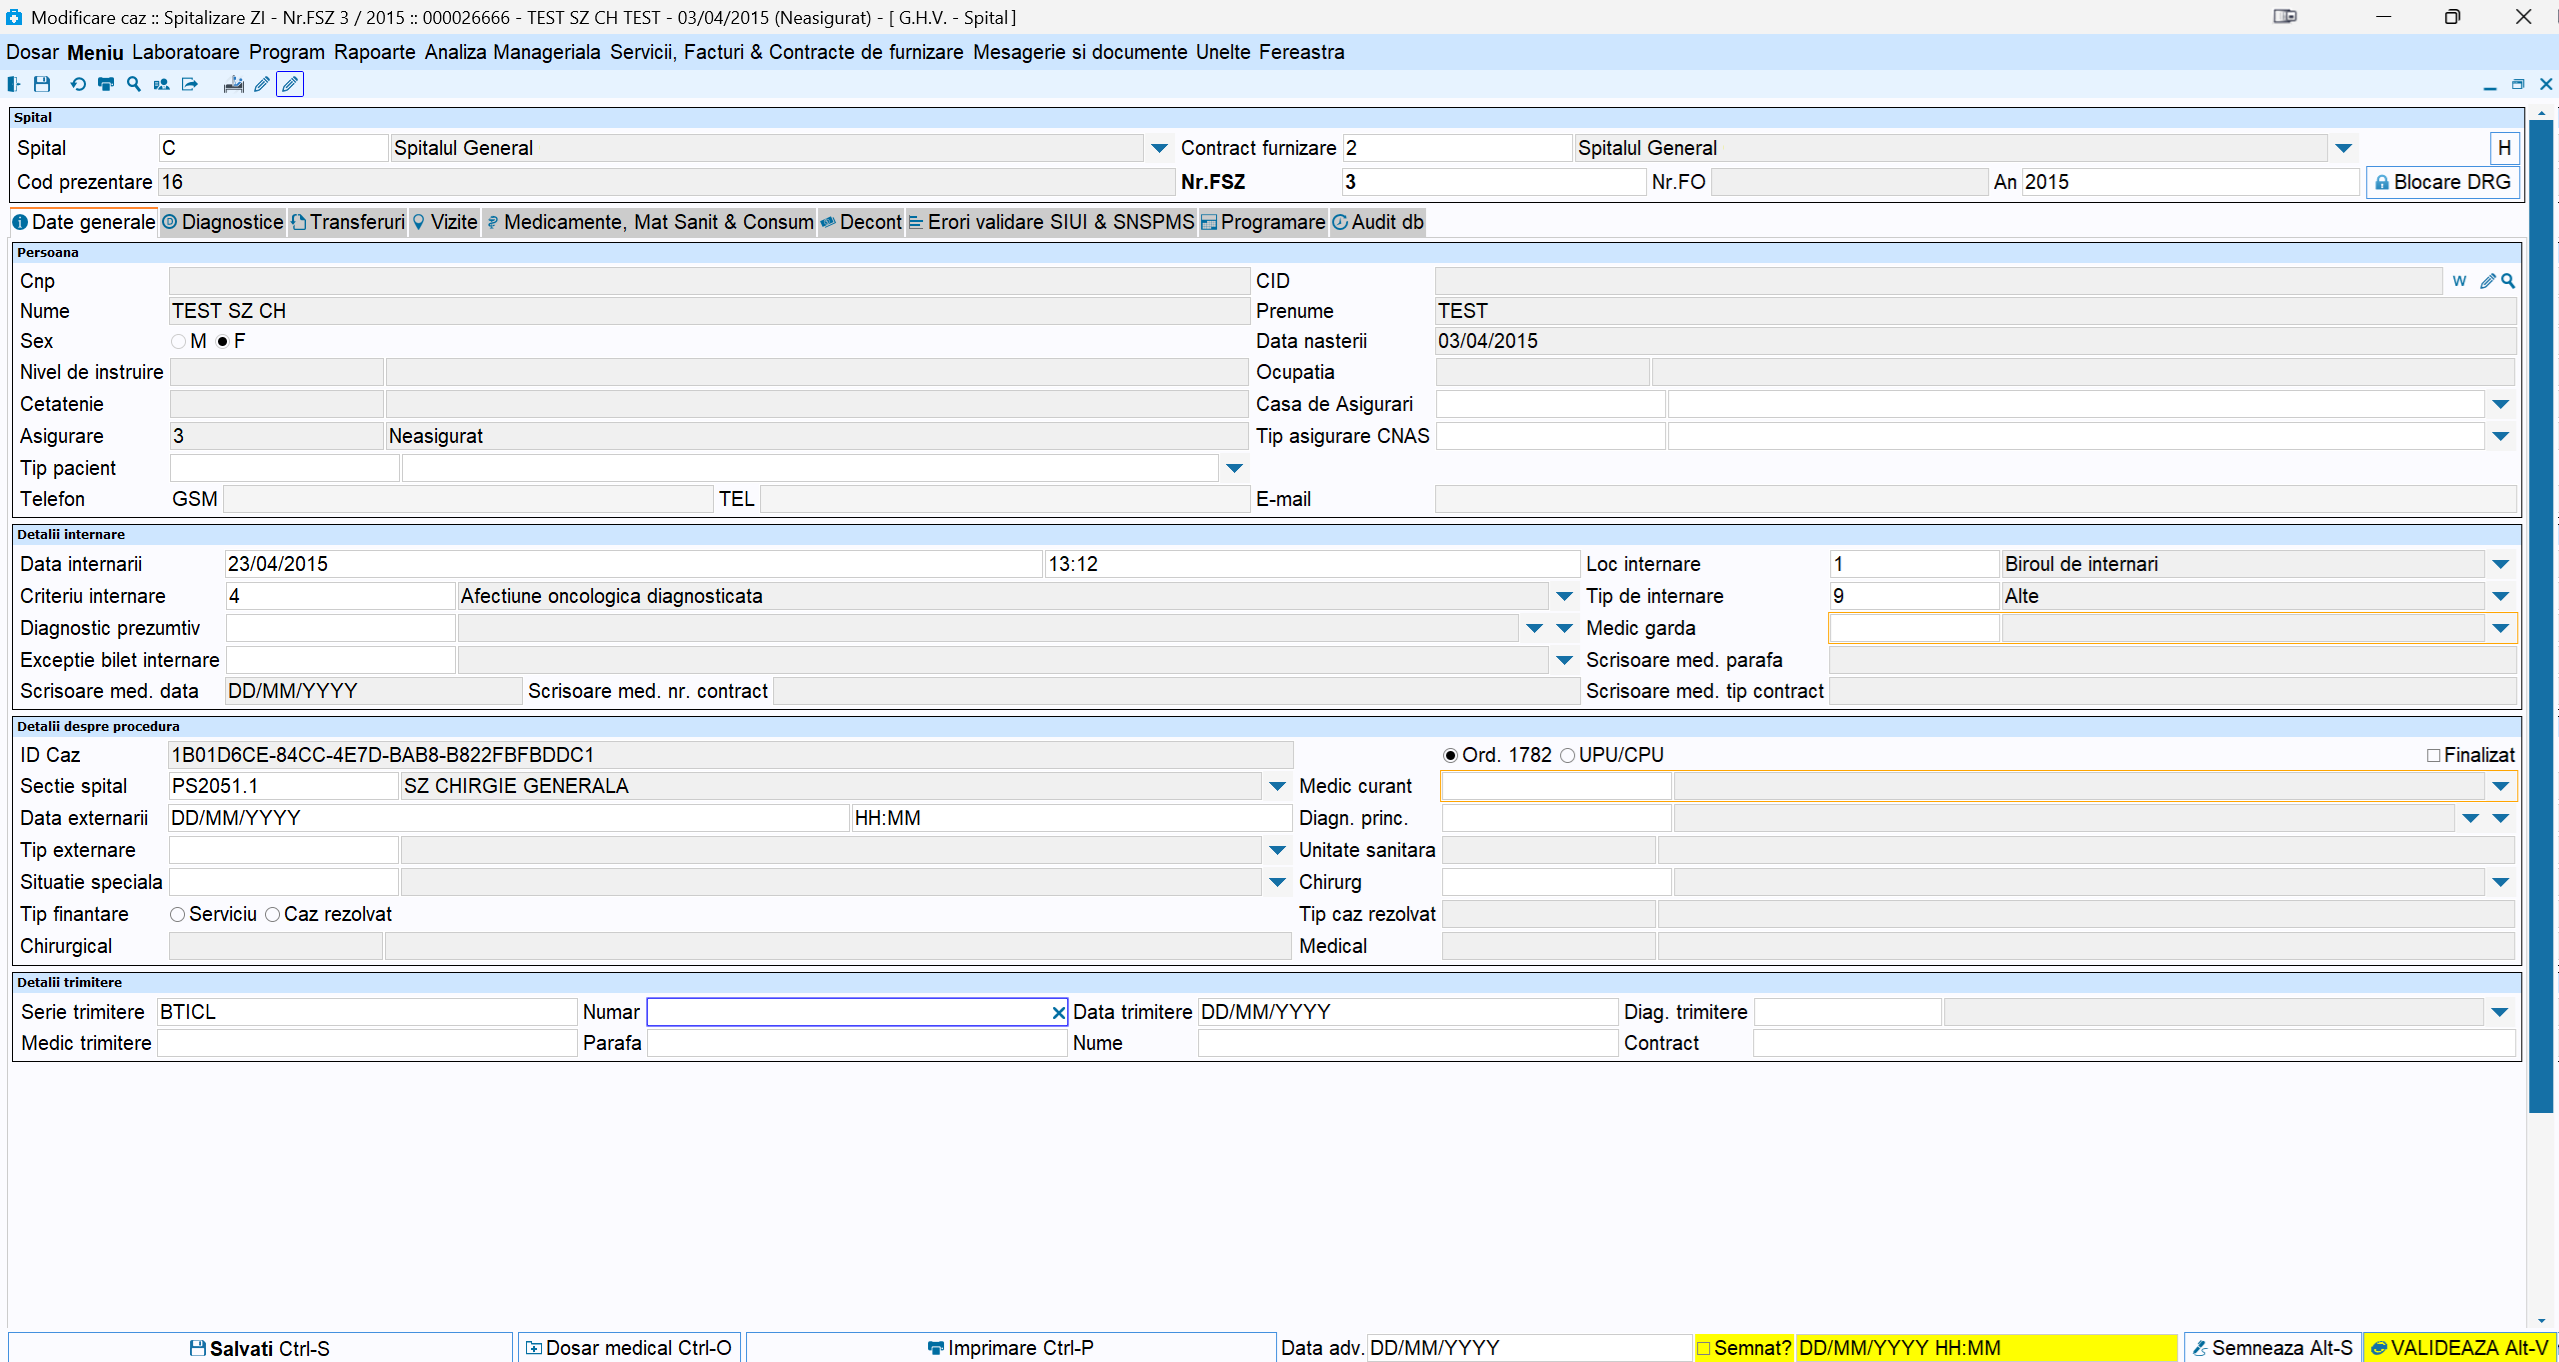Expand Contract furnizare dropdown arrow
This screenshot has height=1362, width=2559.
2343,148
